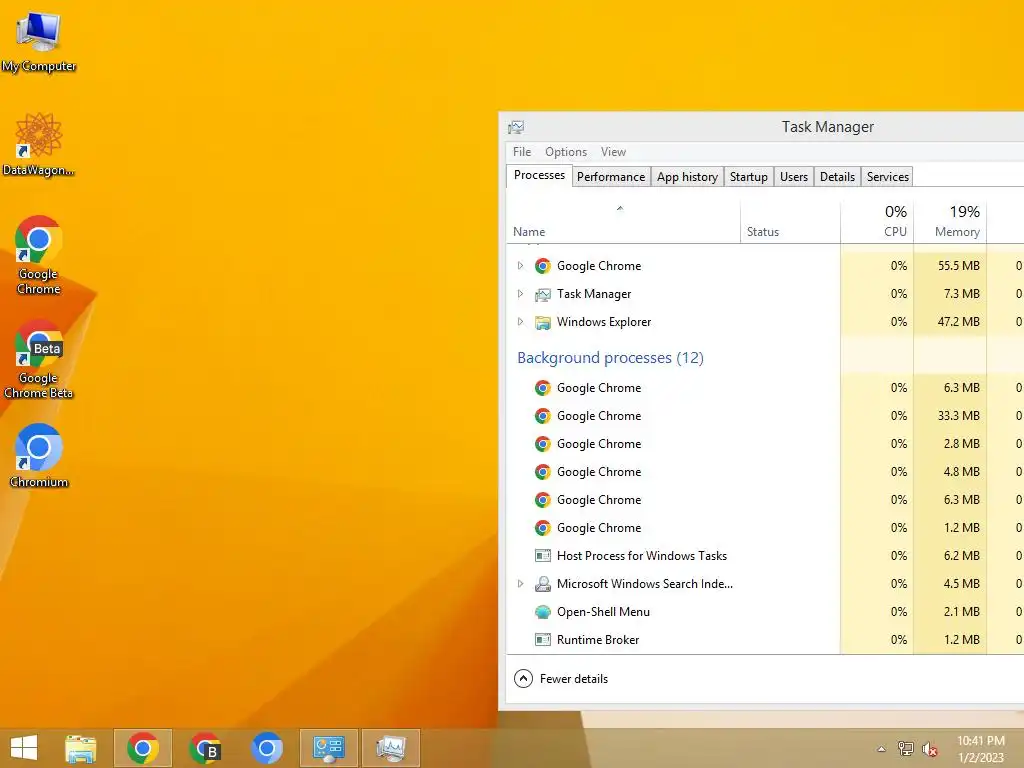Click the 7.3 MB memory value
The width and height of the screenshot is (1024, 768).
(x=961, y=294)
